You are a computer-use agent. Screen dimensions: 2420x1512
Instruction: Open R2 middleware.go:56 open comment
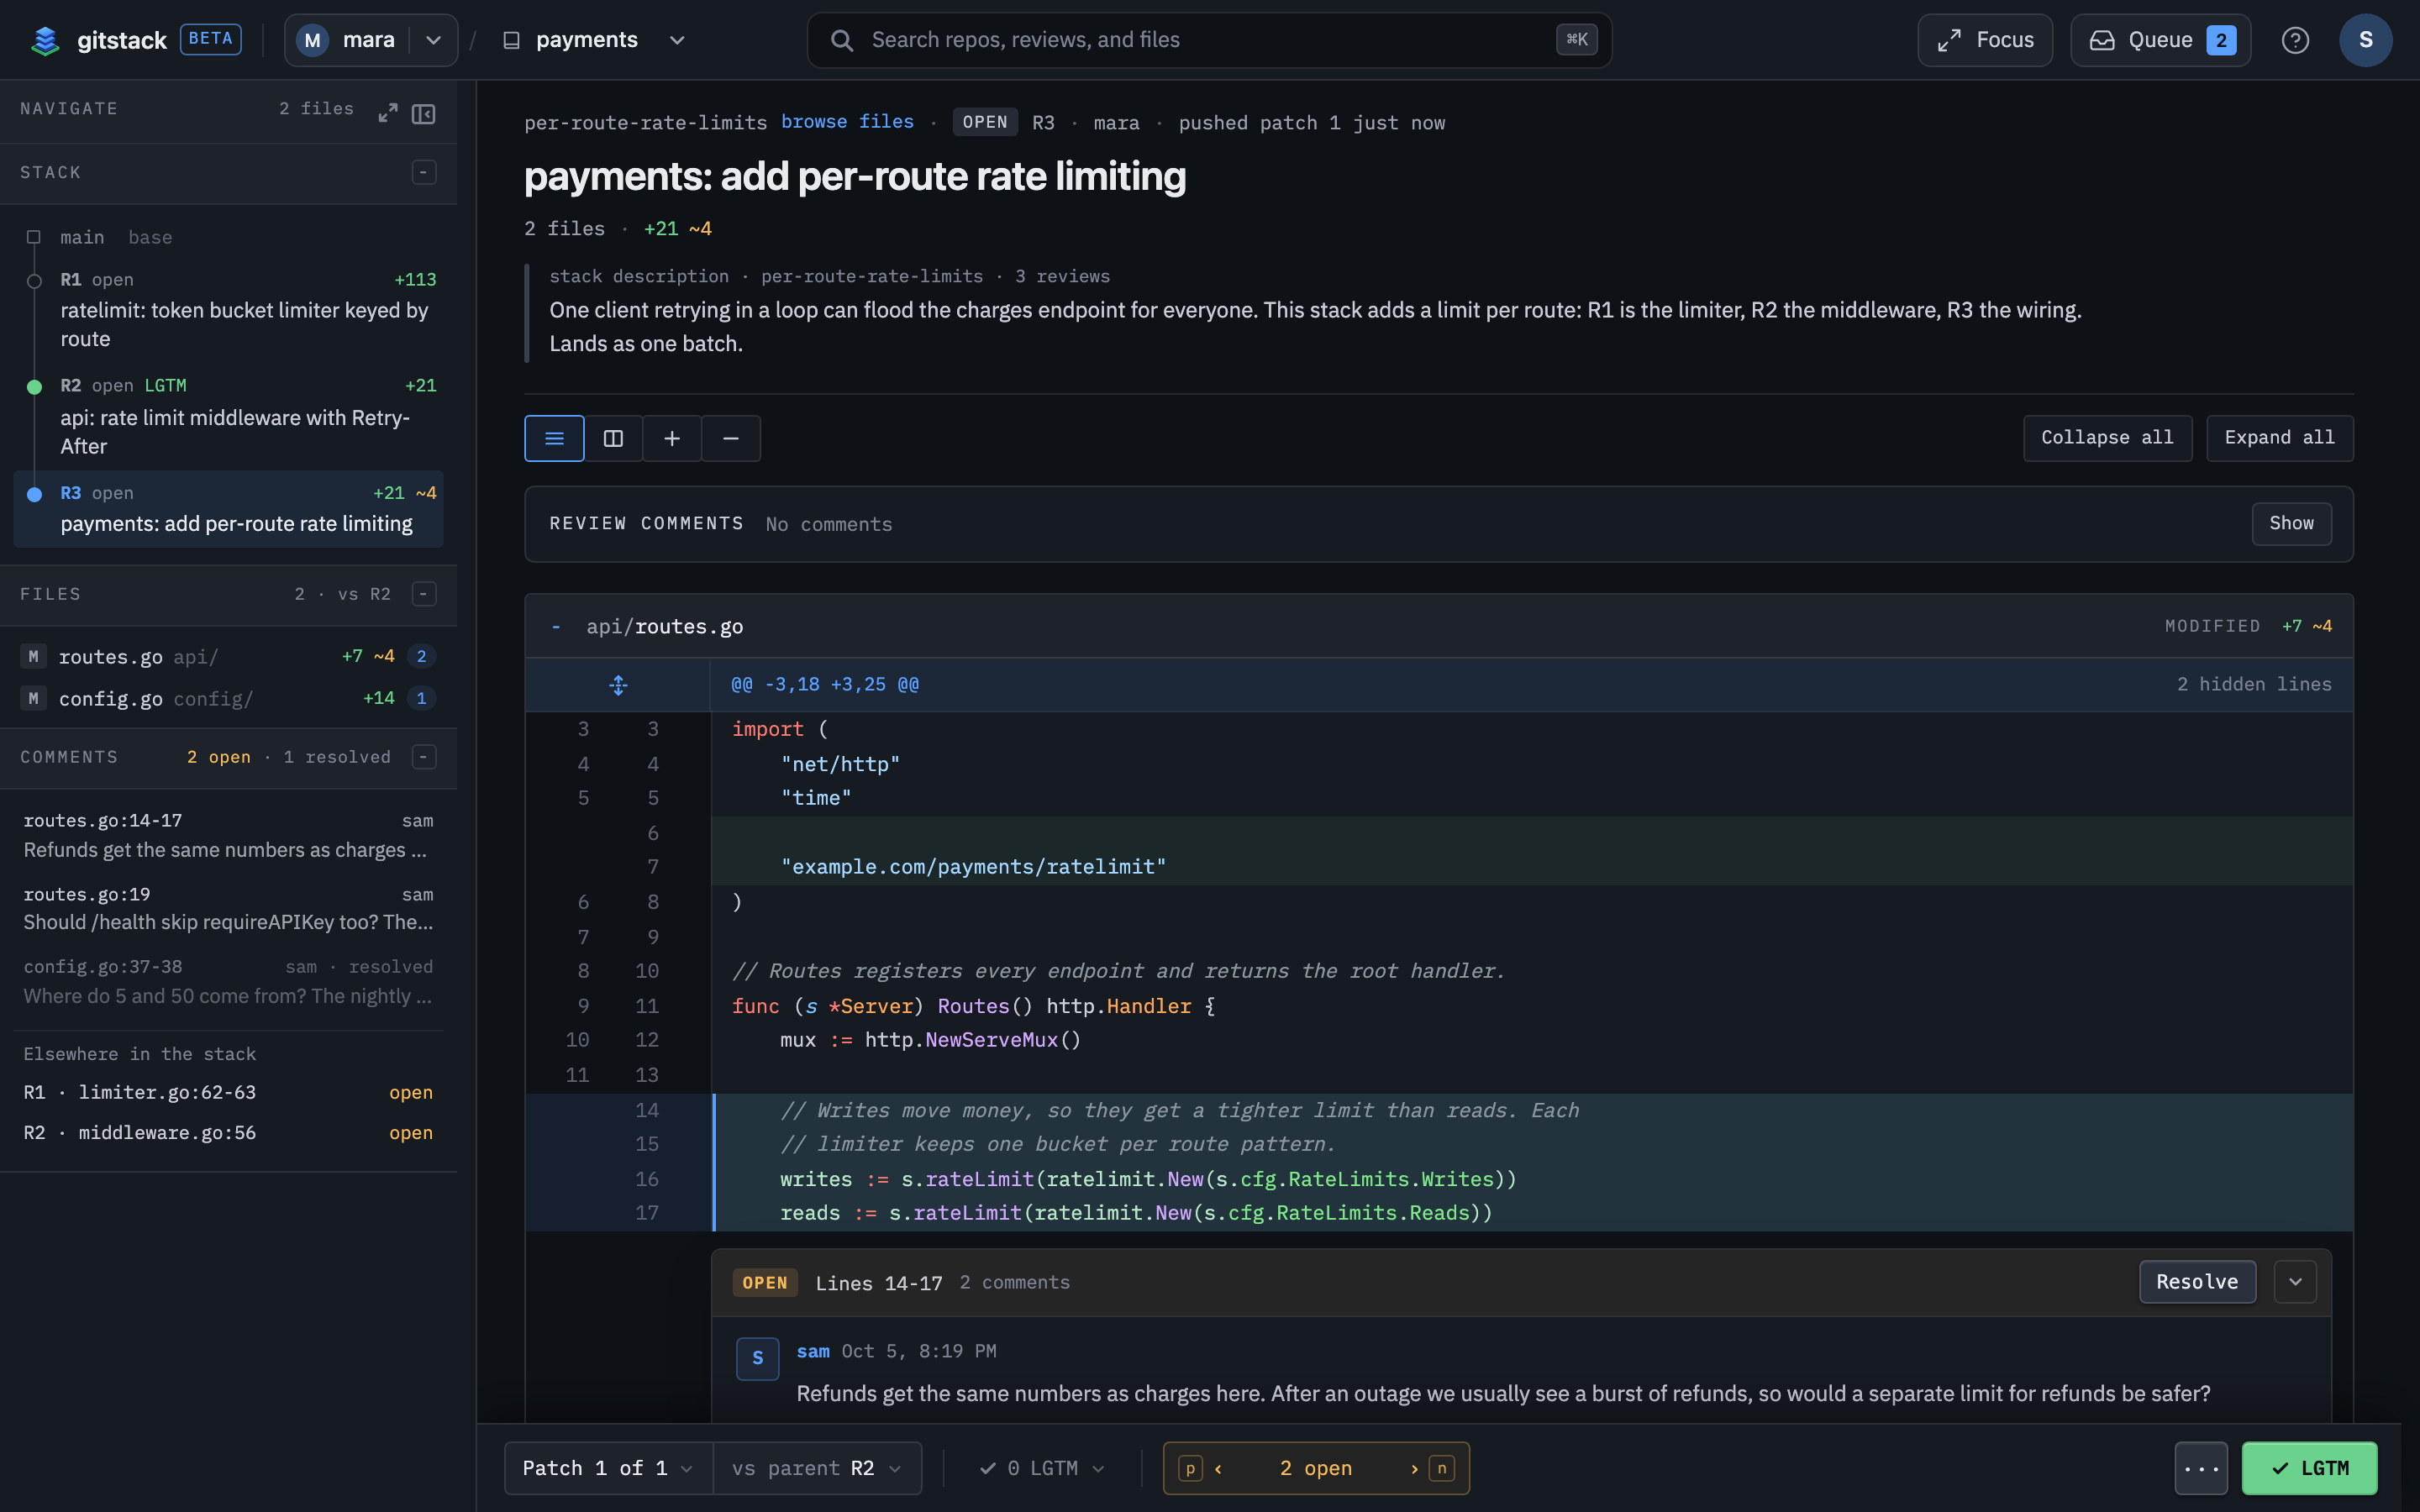tap(228, 1133)
